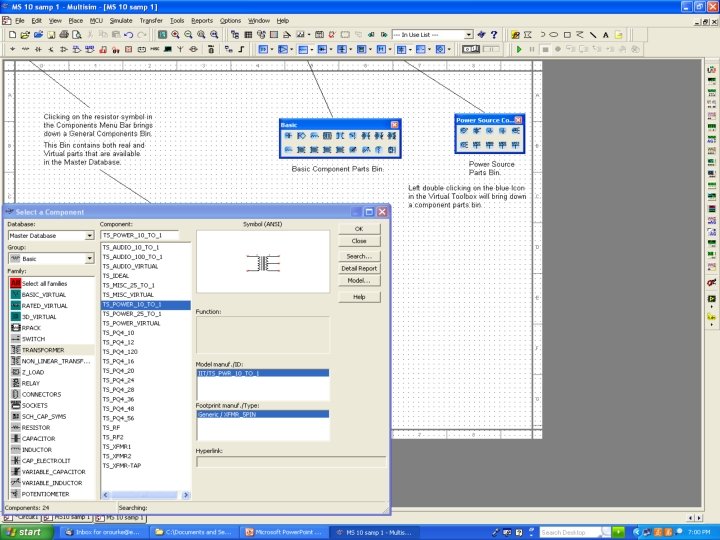The height and width of the screenshot is (540, 720).
Task: Expand the first blue virtual toolbox icon dropdown arrow
Action: [272, 49]
